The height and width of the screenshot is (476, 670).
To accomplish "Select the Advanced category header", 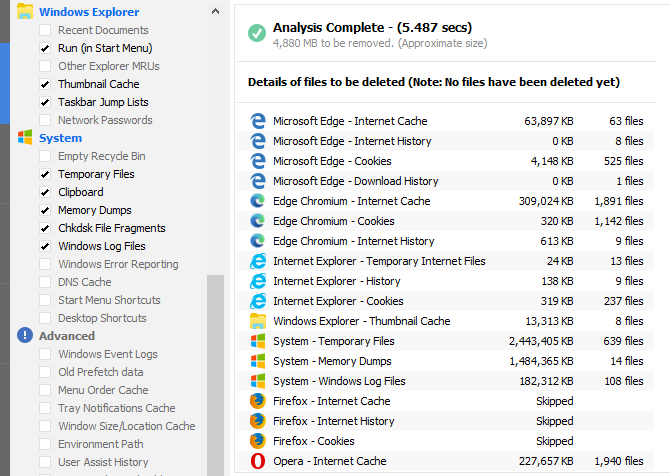I will (66, 336).
